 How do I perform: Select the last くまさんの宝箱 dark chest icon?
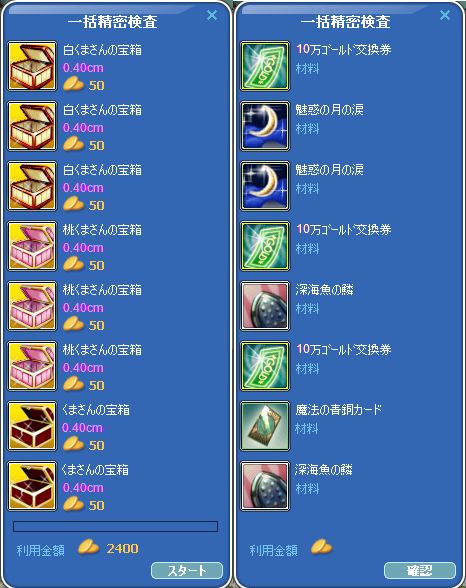pos(32,486)
